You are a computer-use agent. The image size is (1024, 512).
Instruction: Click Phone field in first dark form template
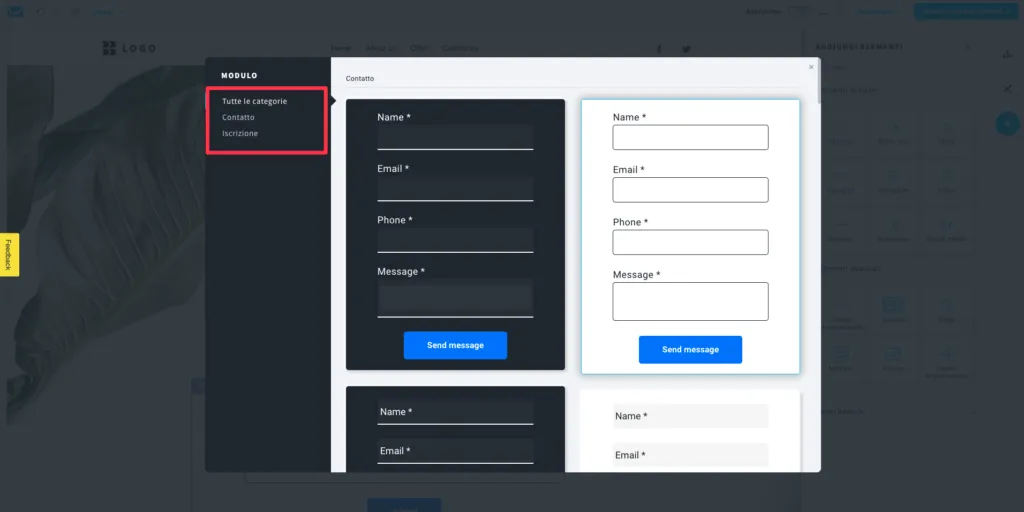[x=455, y=240]
